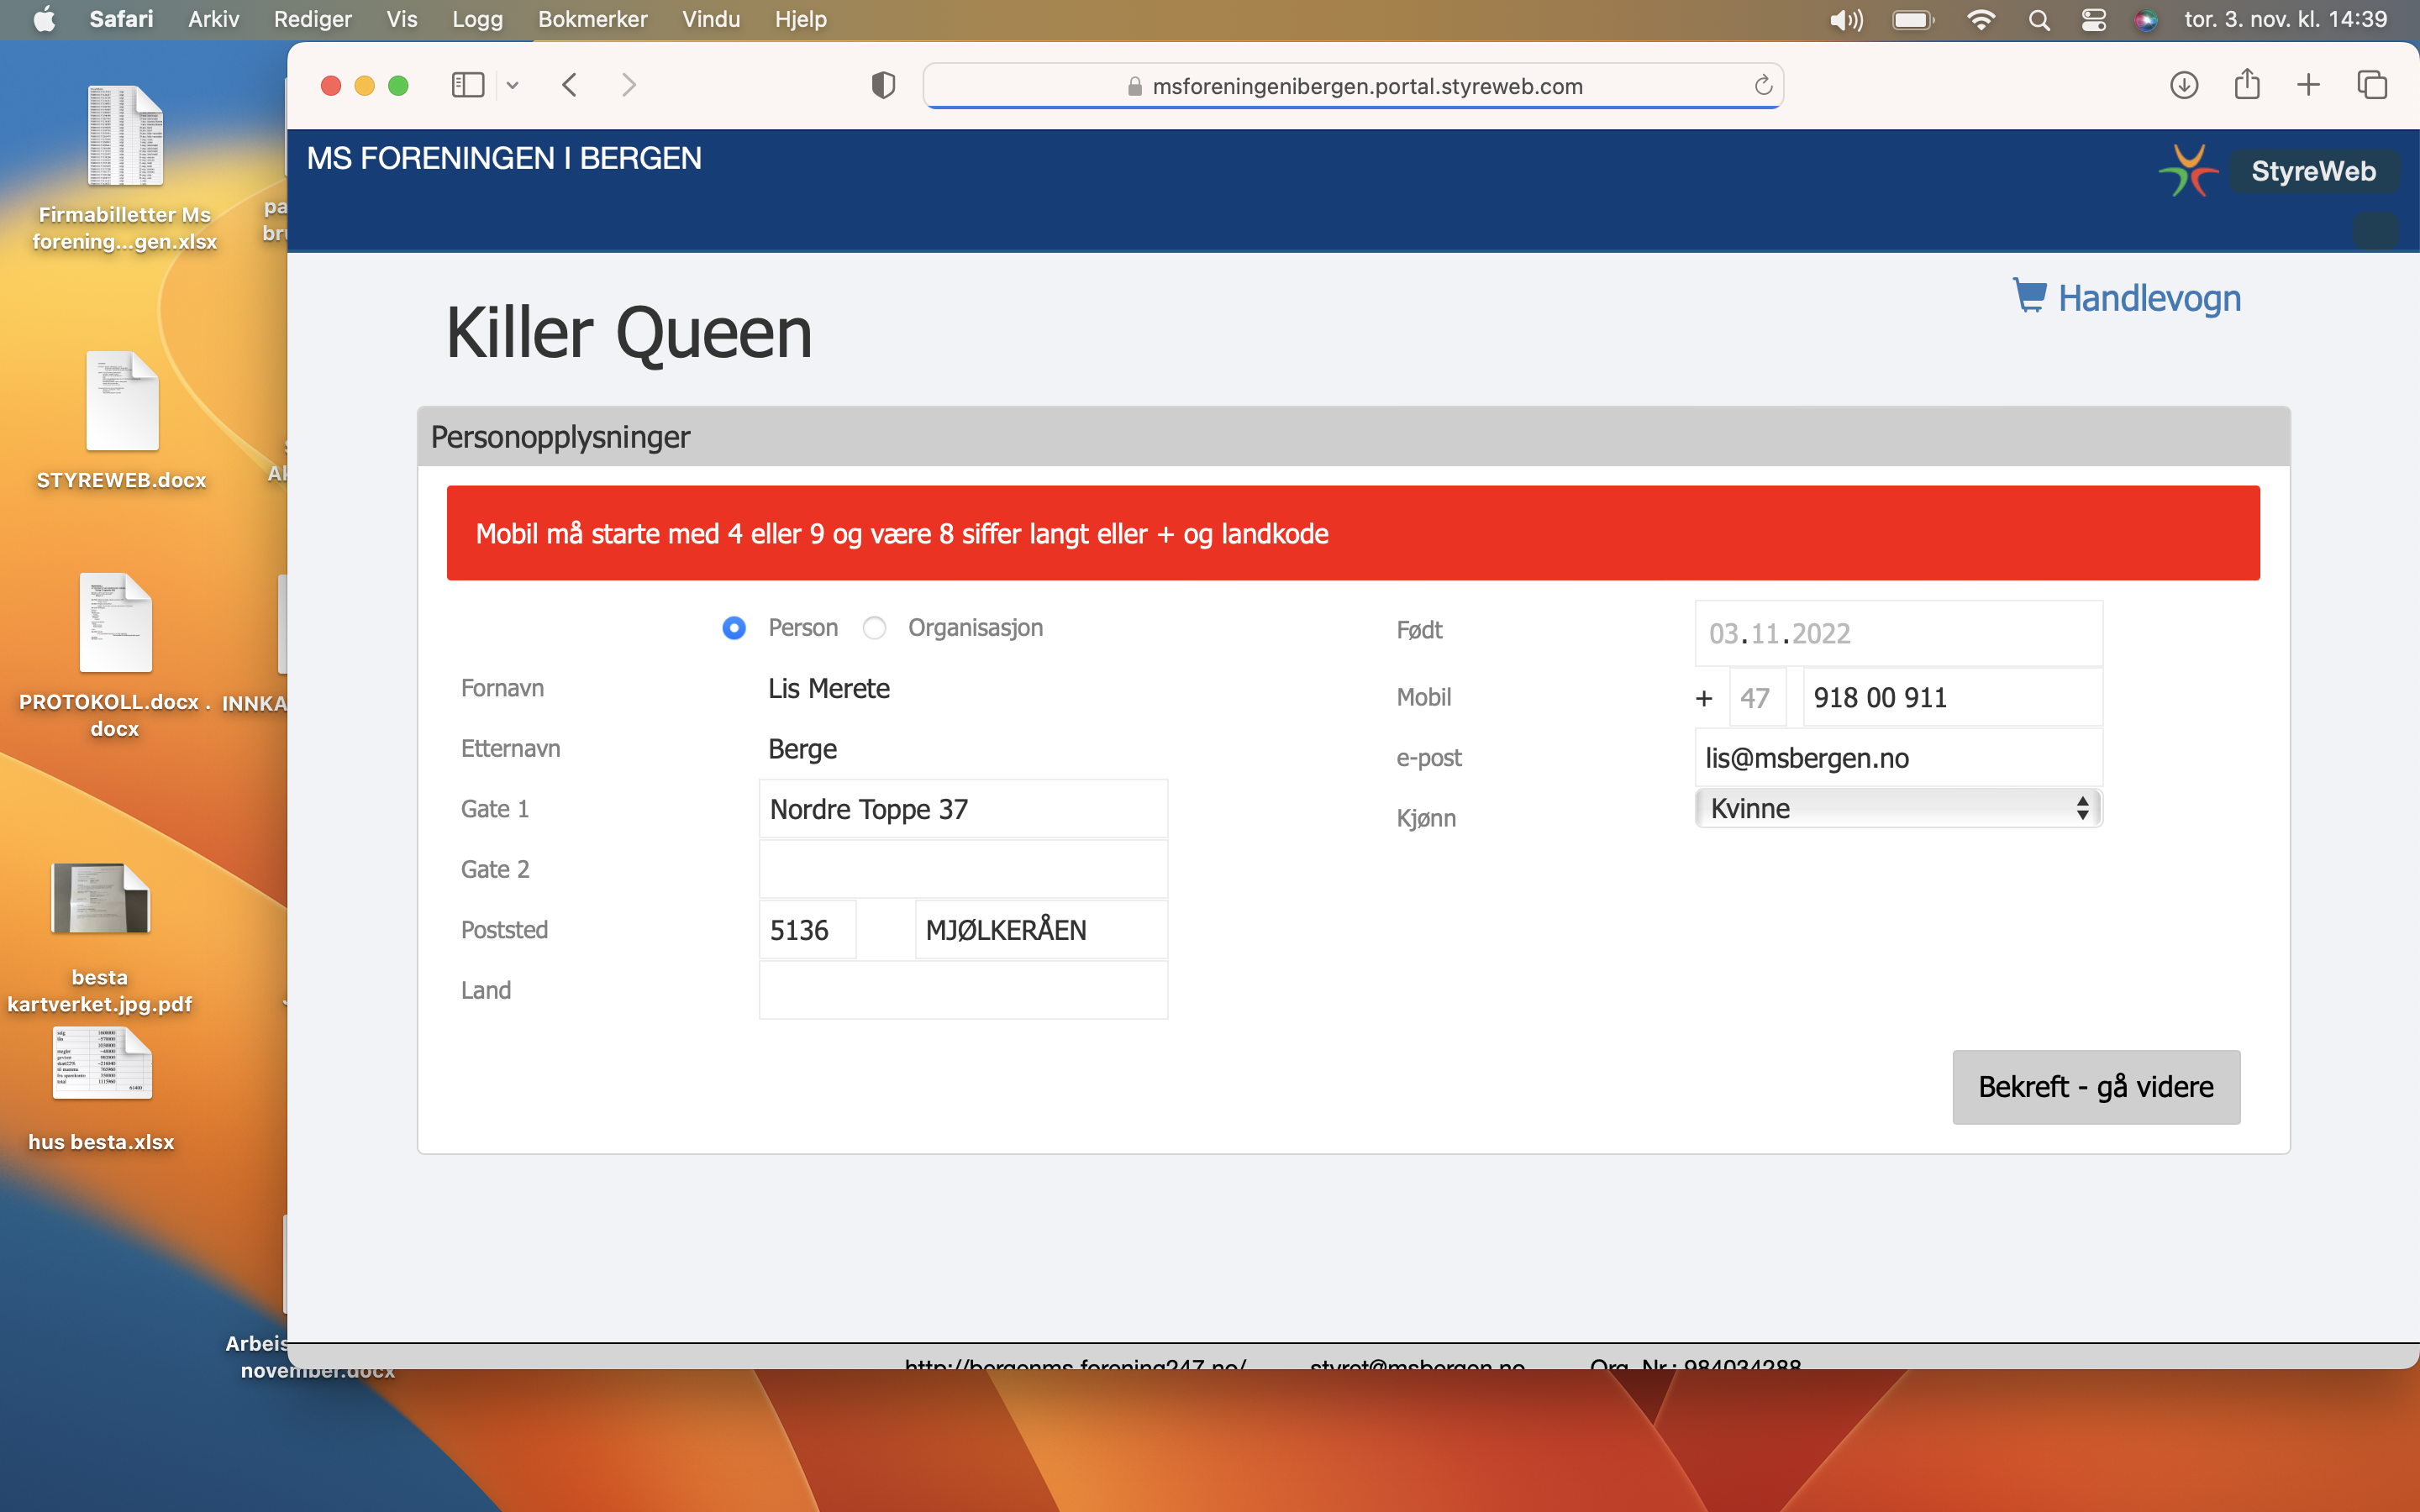Image resolution: width=2420 pixels, height=1512 pixels.
Task: Open the Safari downloads icon
Action: [2183, 85]
